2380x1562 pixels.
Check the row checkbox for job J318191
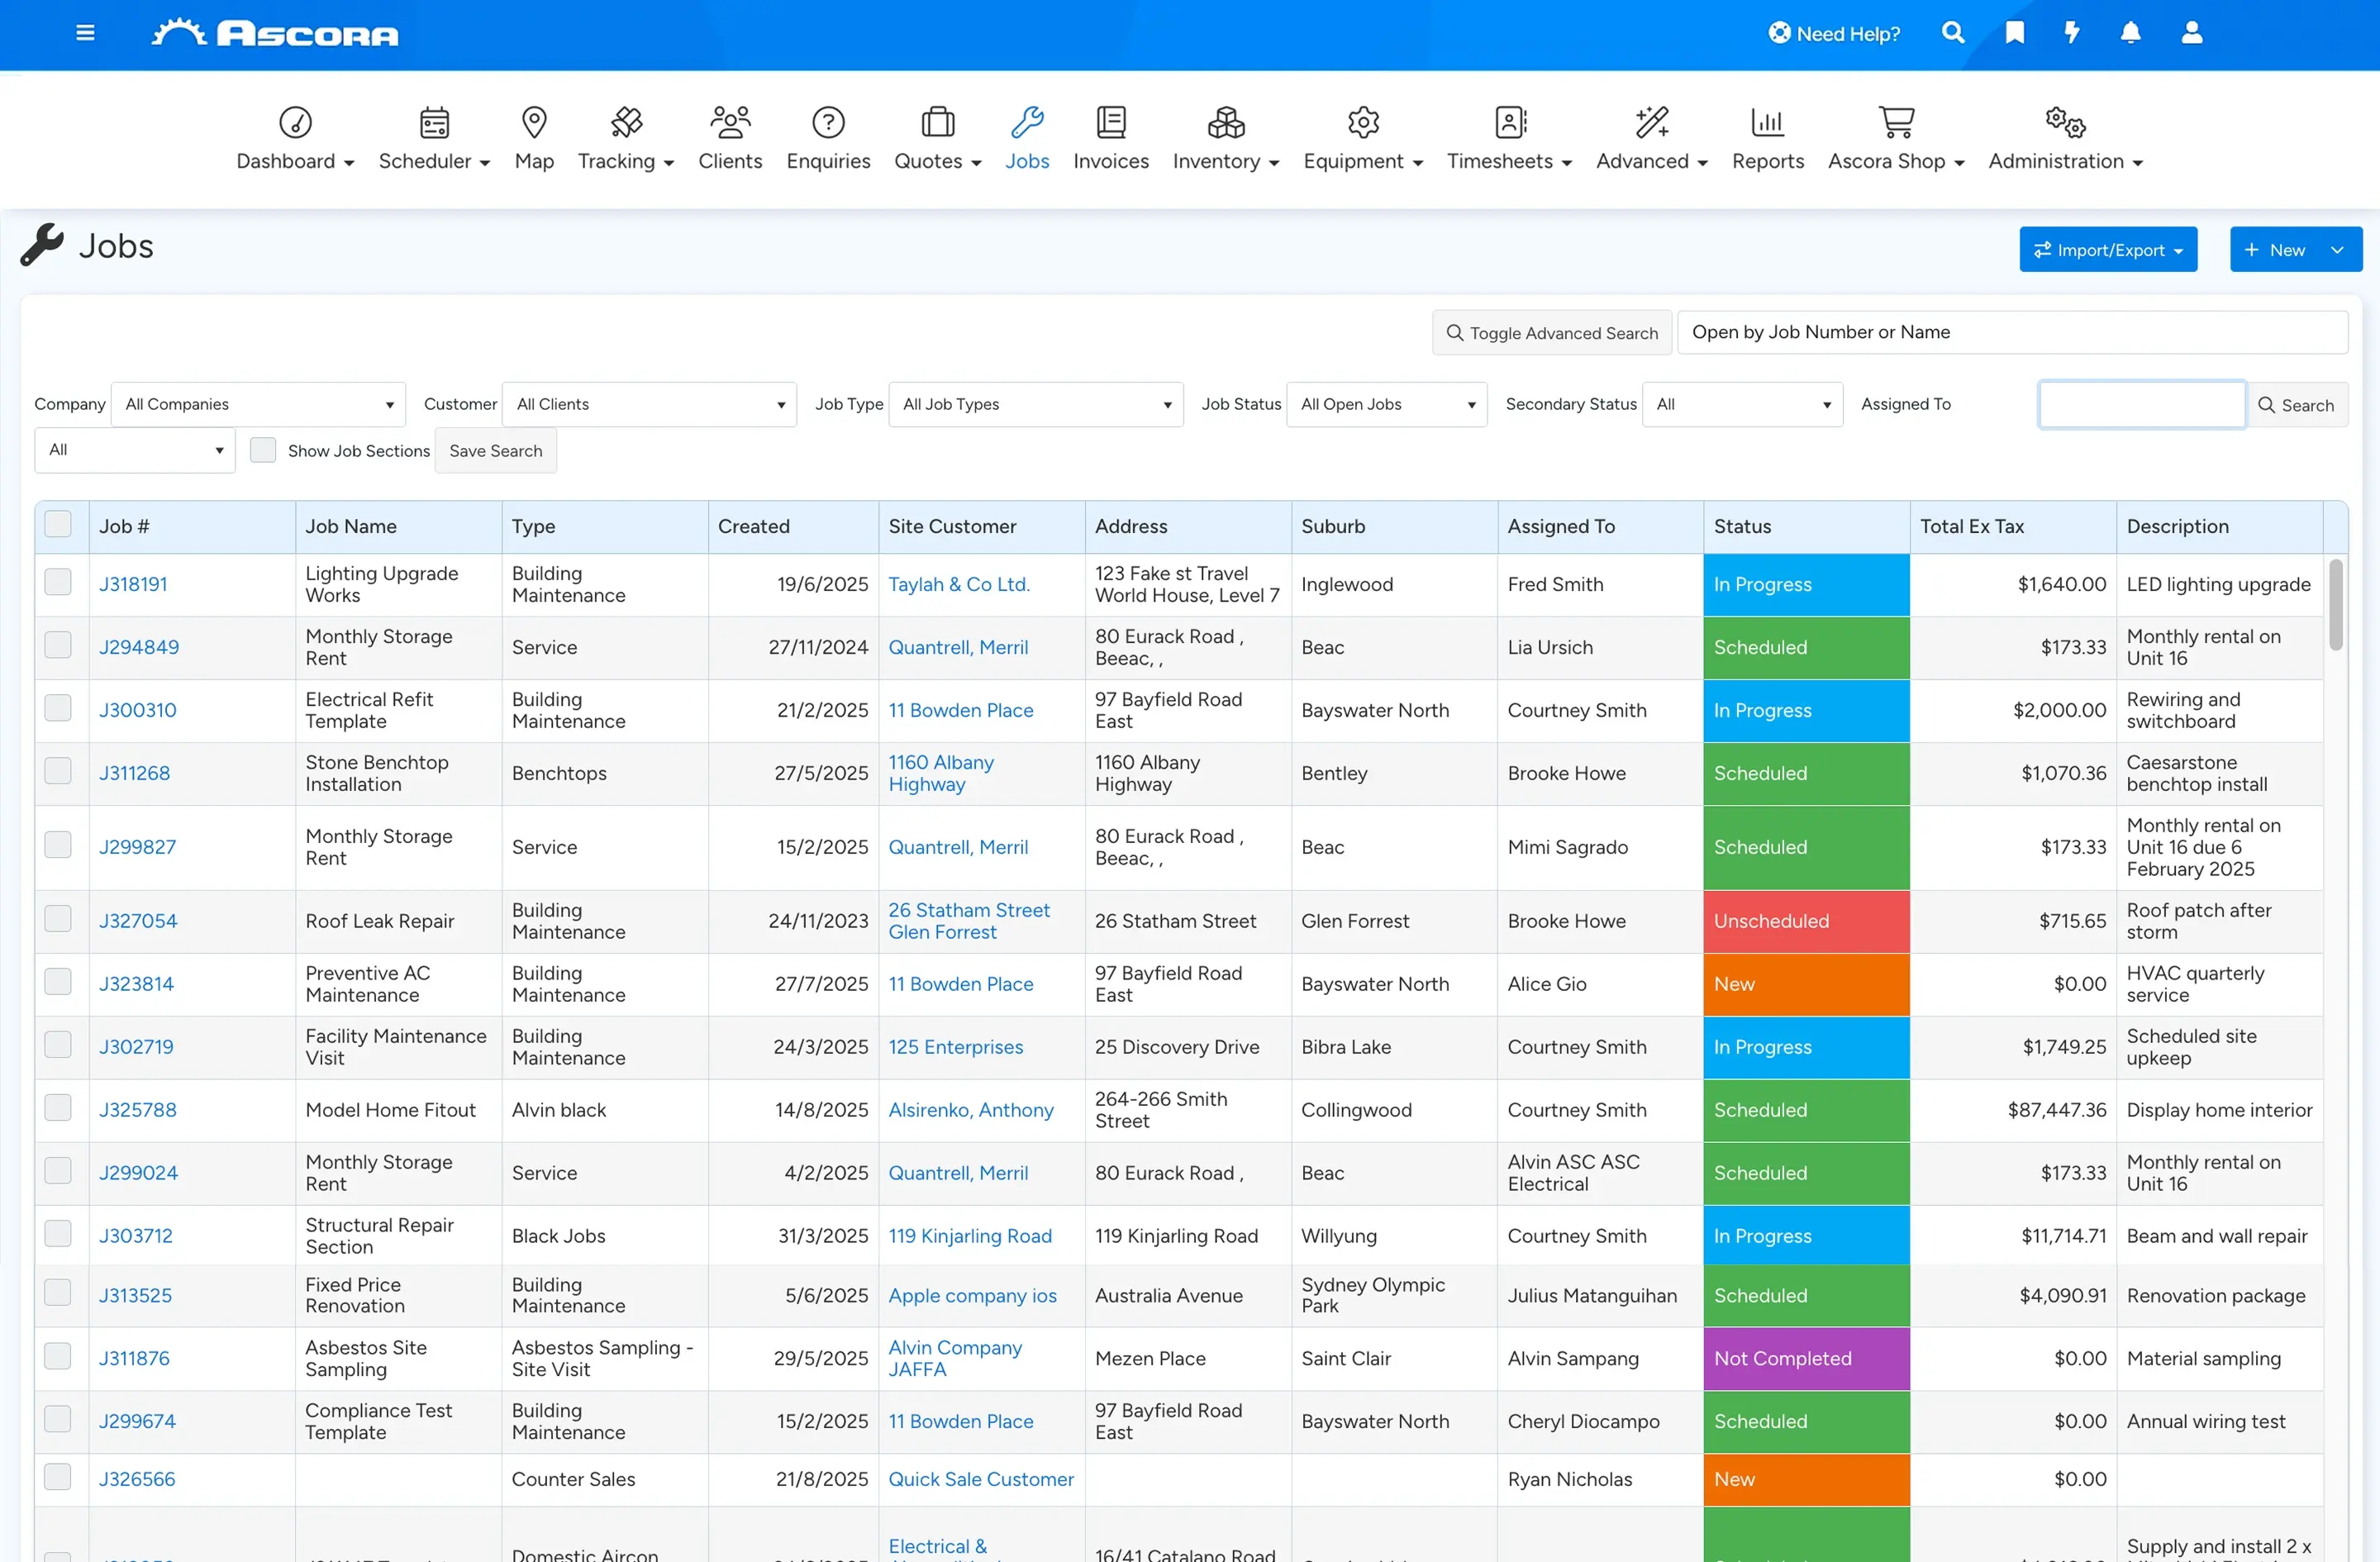coord(58,582)
